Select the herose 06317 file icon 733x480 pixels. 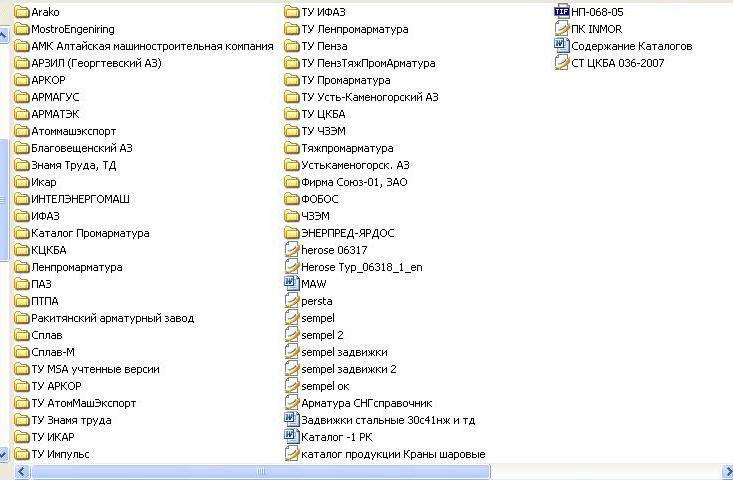pos(292,250)
